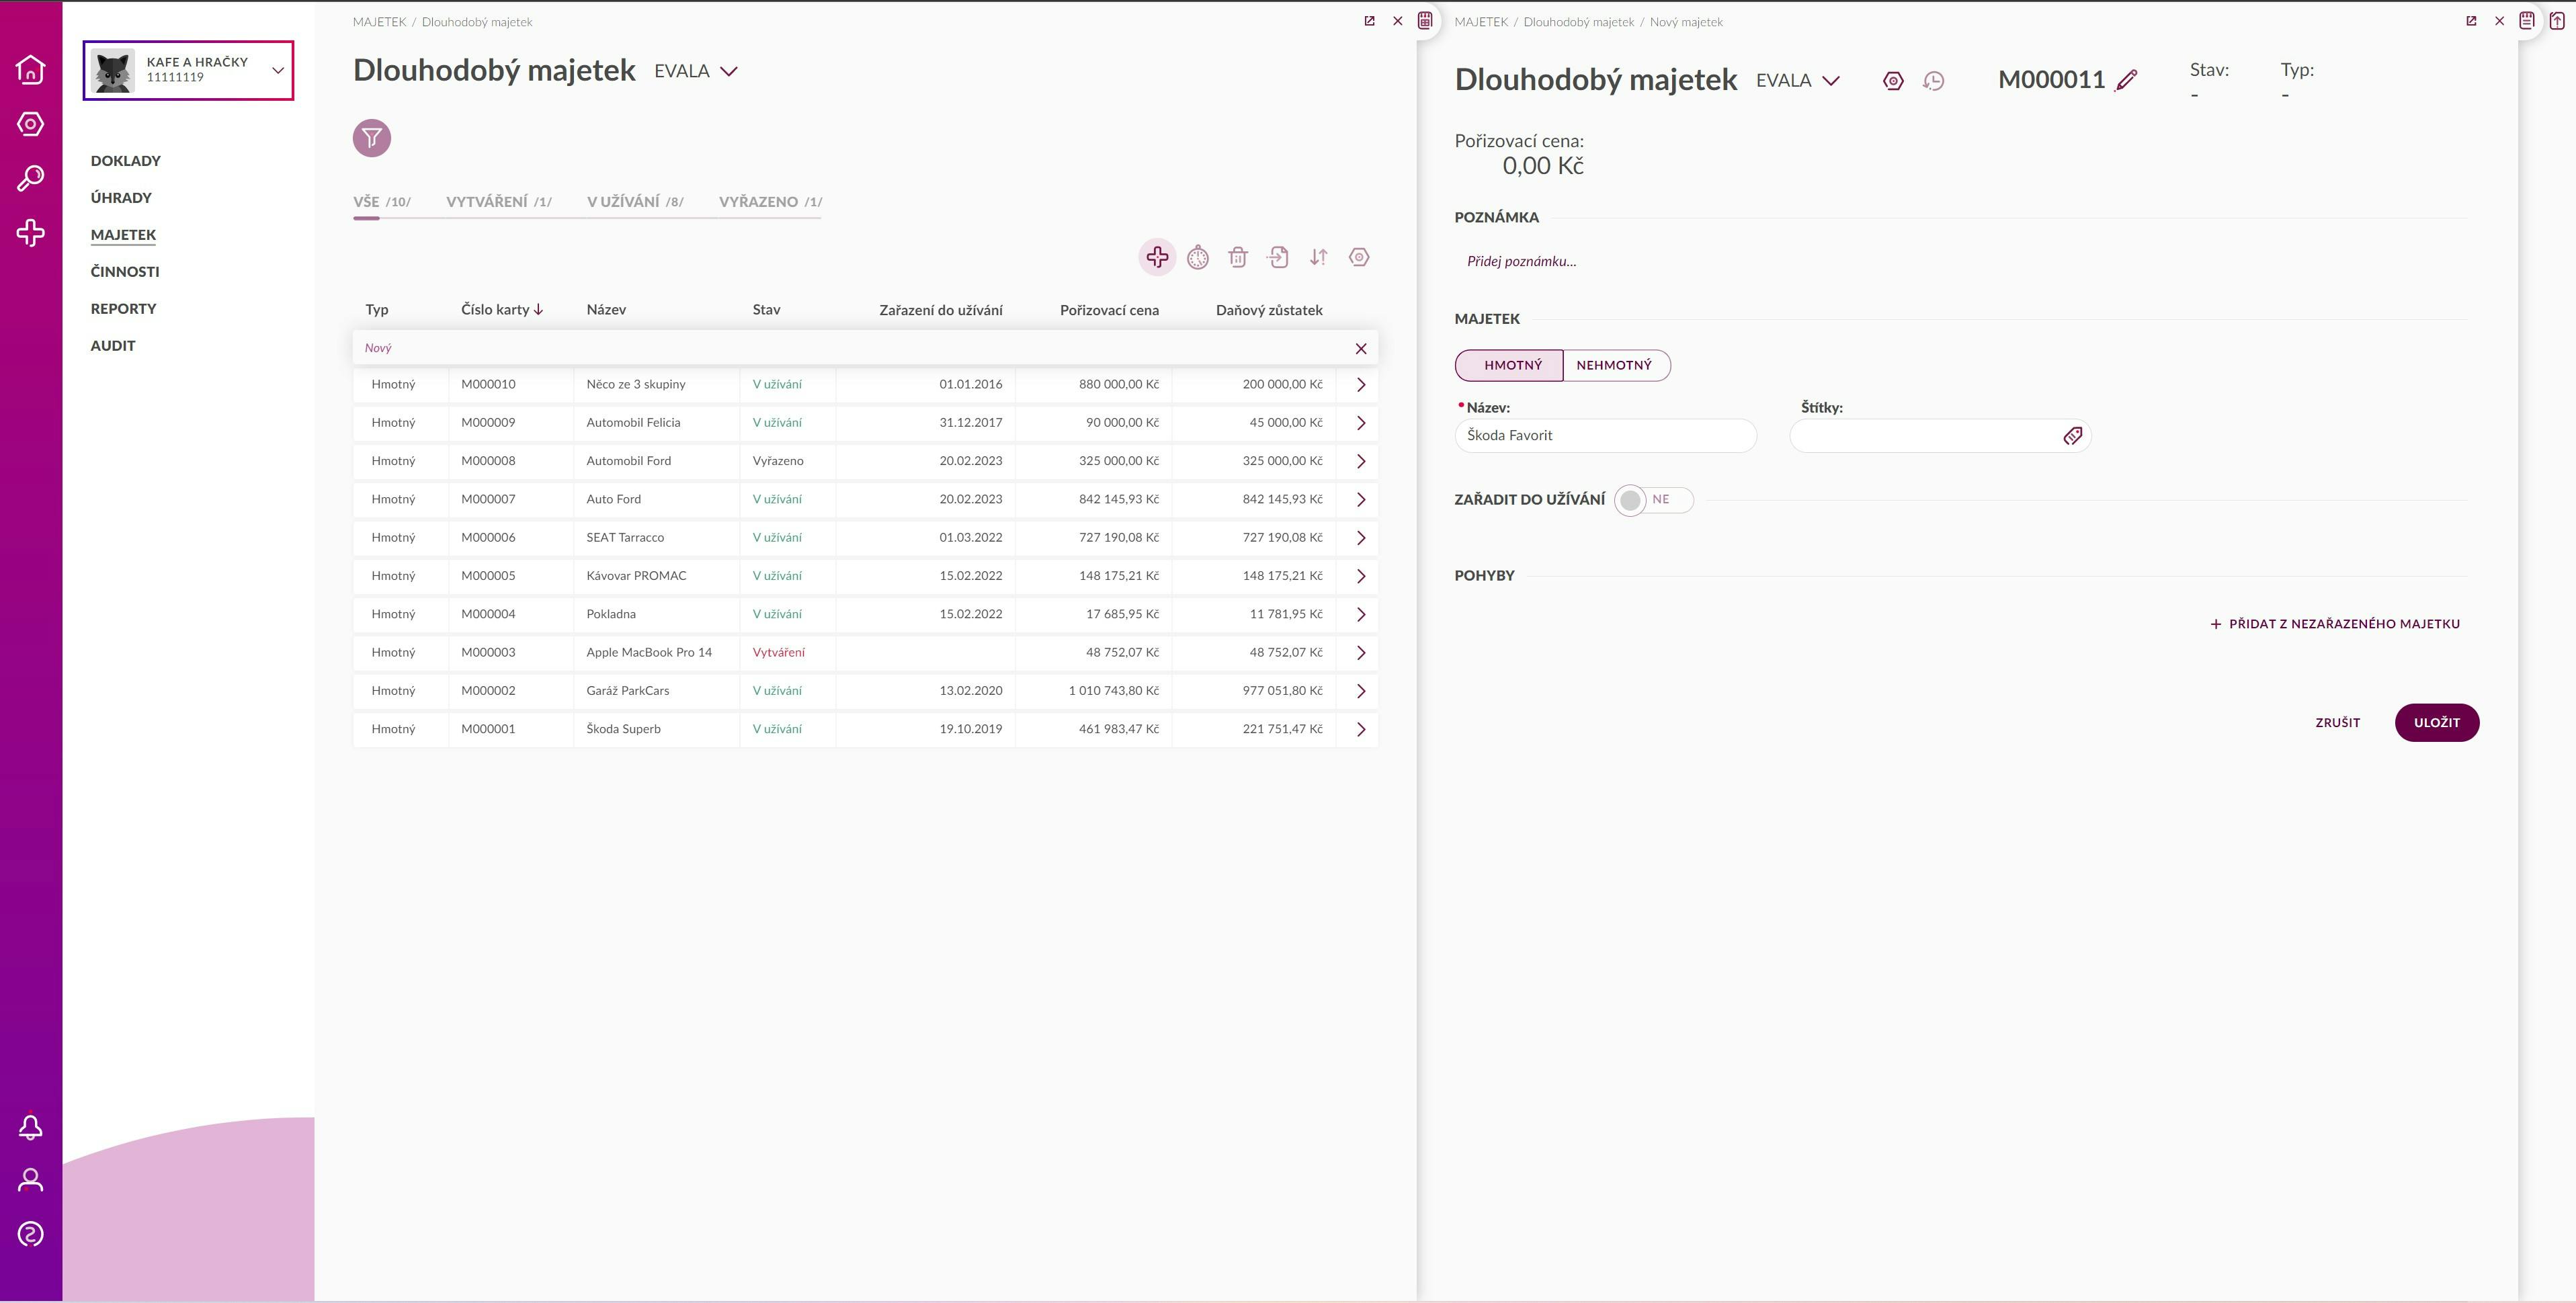Viewport: 2576px width, 1303px height.
Task: Click the tag icon in the Štítky field
Action: coord(2072,436)
